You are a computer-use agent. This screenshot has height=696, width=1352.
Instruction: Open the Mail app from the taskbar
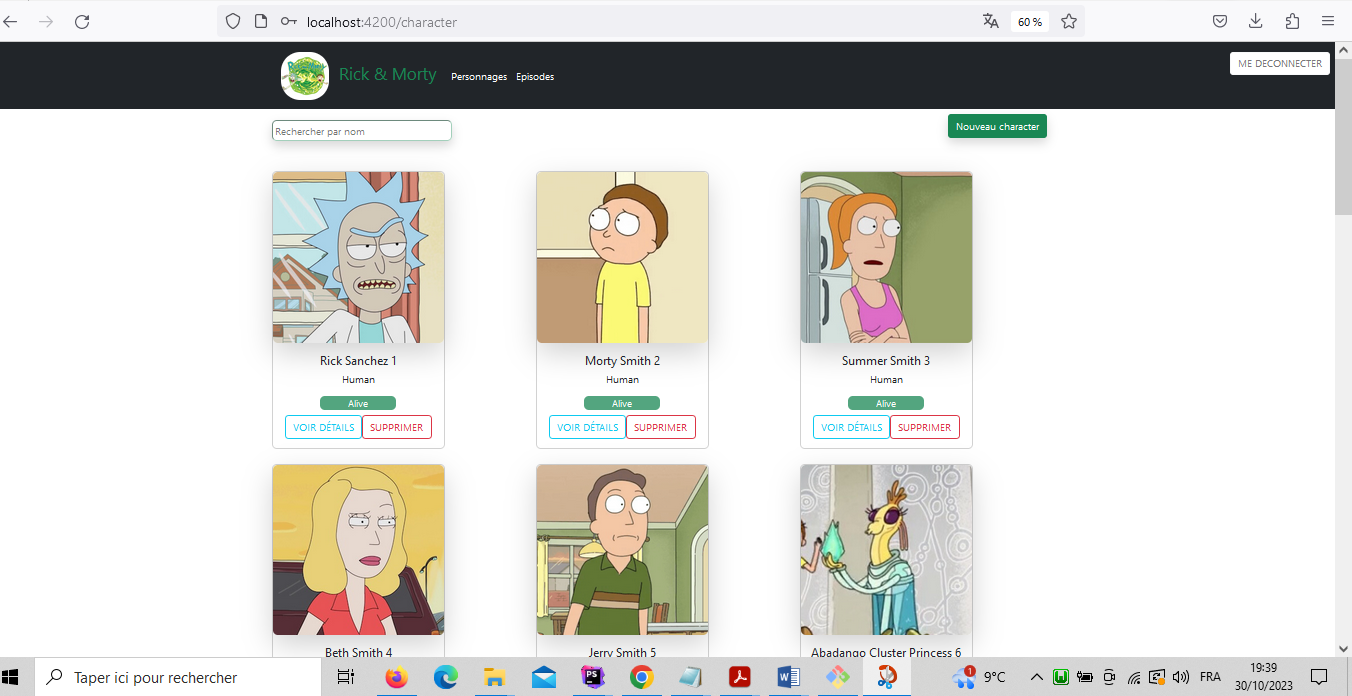click(x=544, y=677)
